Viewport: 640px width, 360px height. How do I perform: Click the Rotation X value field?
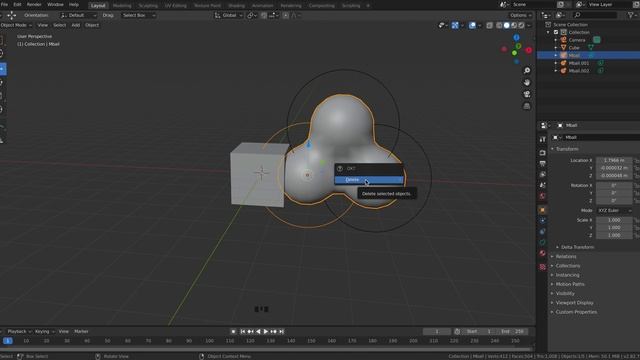click(614, 185)
